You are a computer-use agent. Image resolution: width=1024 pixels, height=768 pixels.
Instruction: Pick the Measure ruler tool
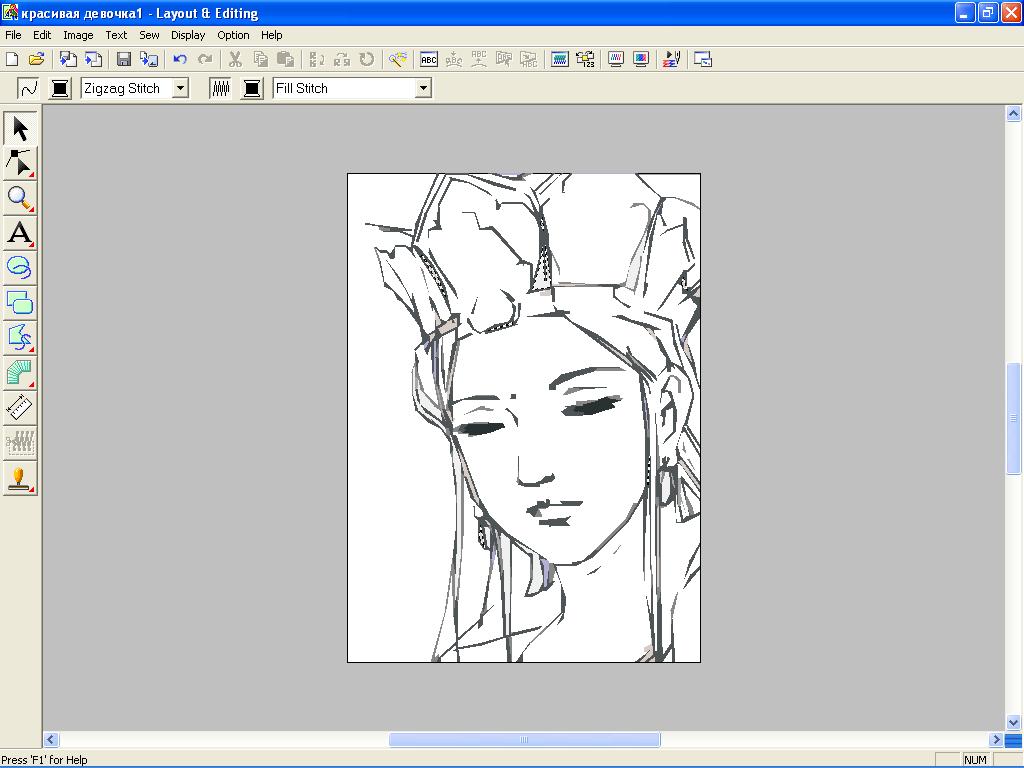20,407
